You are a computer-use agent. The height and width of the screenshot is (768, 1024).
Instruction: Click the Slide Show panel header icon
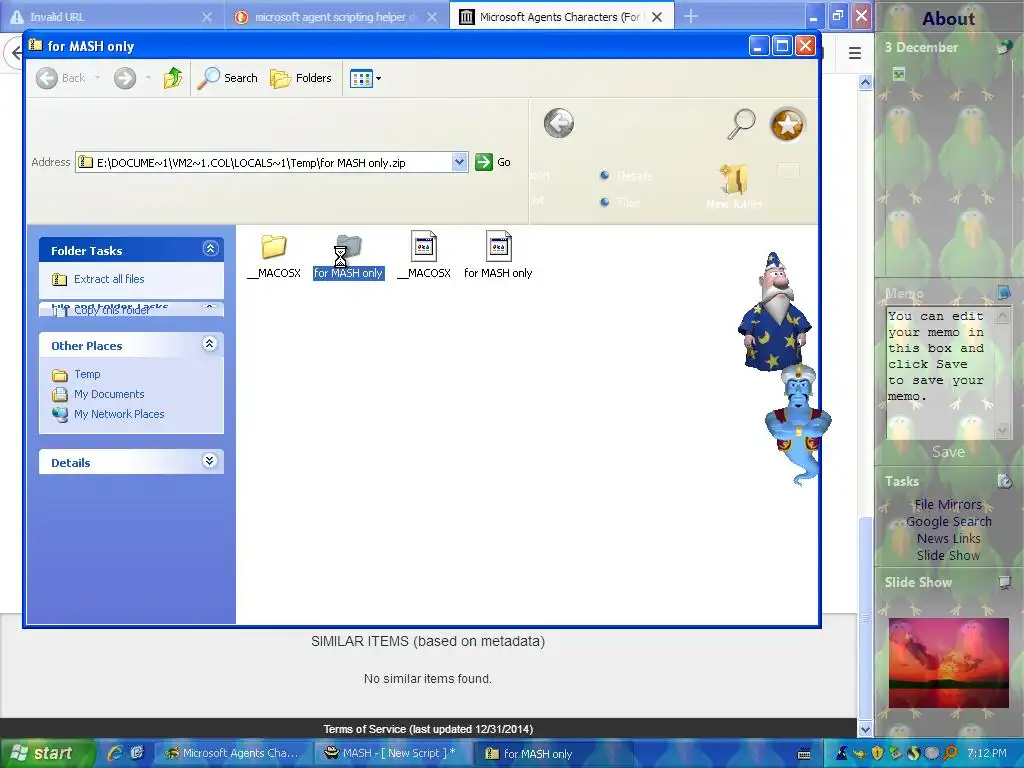click(x=1004, y=582)
